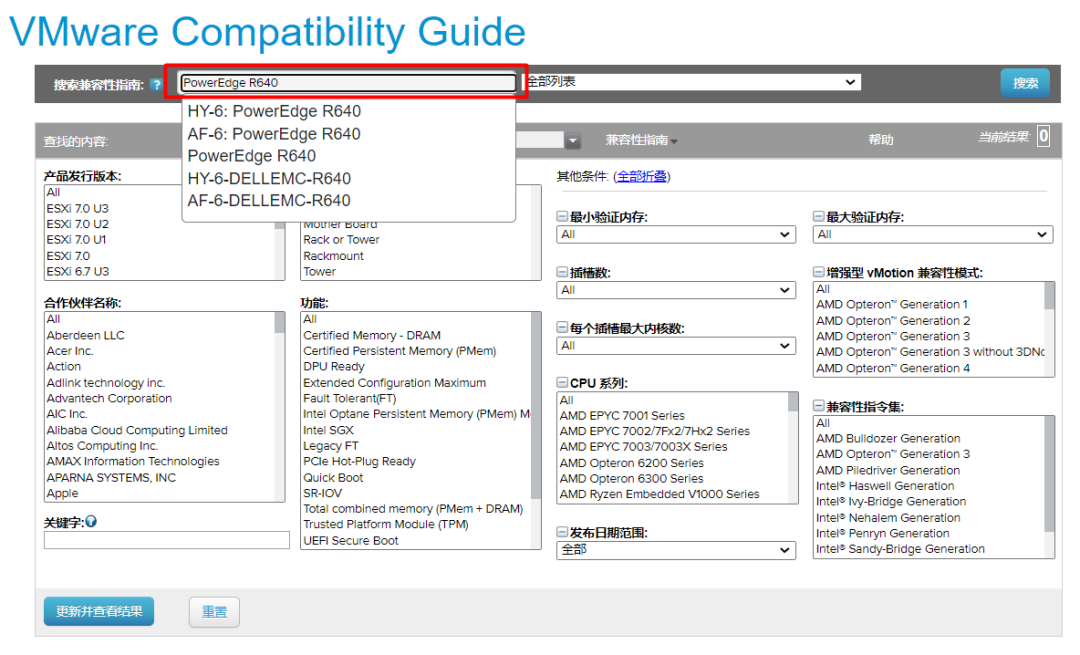
Task: Choose suggestion AF-6-DELLEMC-R640
Action: pyautogui.click(x=269, y=200)
